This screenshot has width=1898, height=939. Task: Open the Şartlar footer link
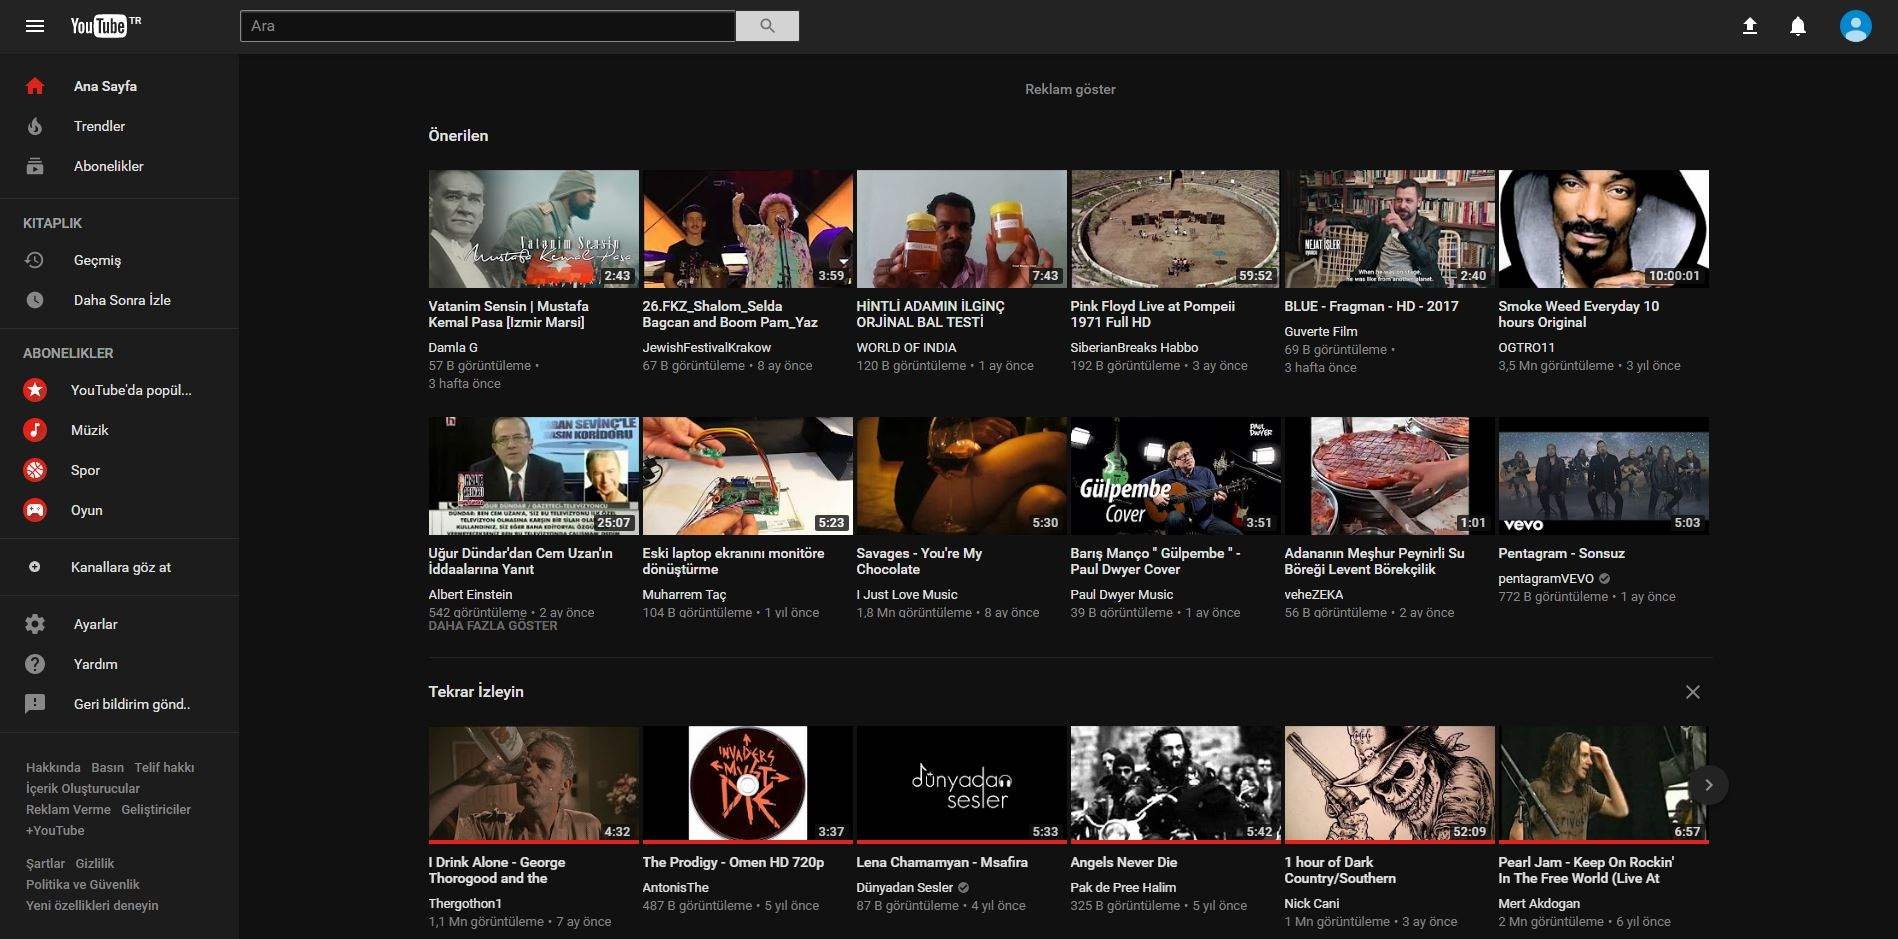coord(45,864)
